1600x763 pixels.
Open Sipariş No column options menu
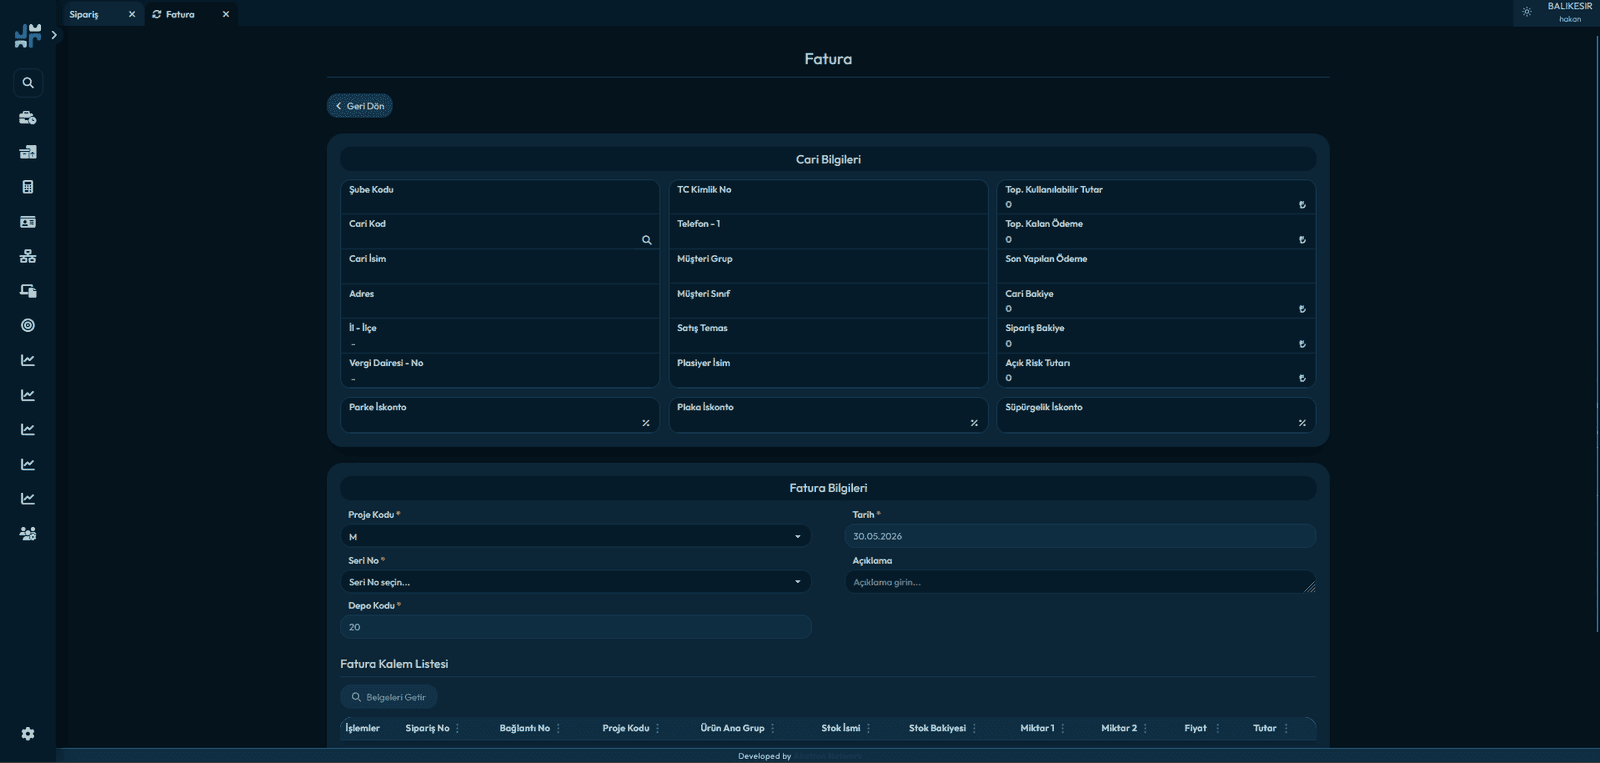tap(458, 728)
